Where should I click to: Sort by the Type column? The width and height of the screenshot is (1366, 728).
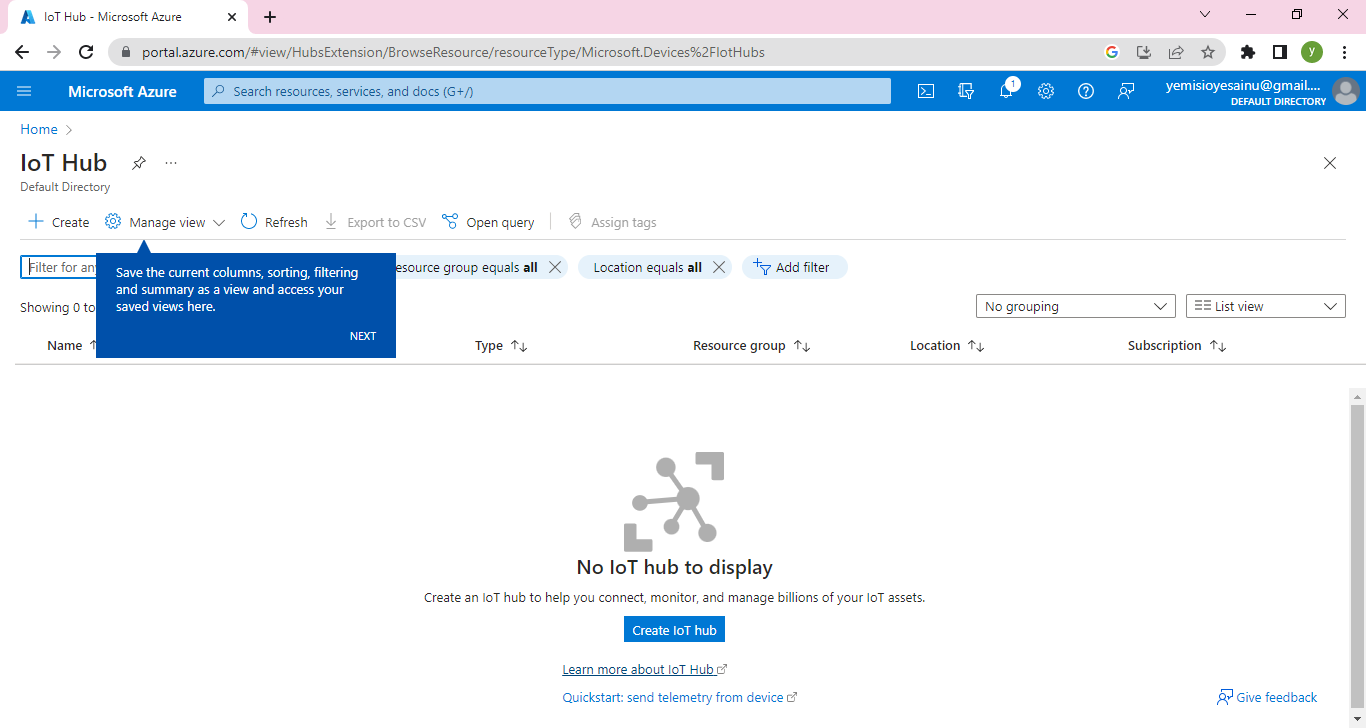click(x=501, y=345)
